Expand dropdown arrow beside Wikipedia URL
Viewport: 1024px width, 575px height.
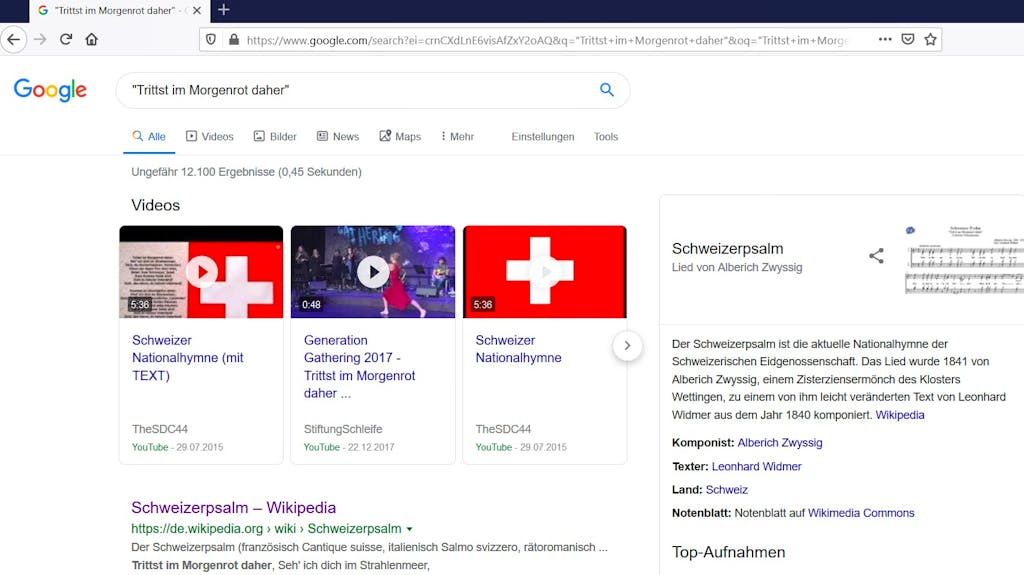click(409, 529)
